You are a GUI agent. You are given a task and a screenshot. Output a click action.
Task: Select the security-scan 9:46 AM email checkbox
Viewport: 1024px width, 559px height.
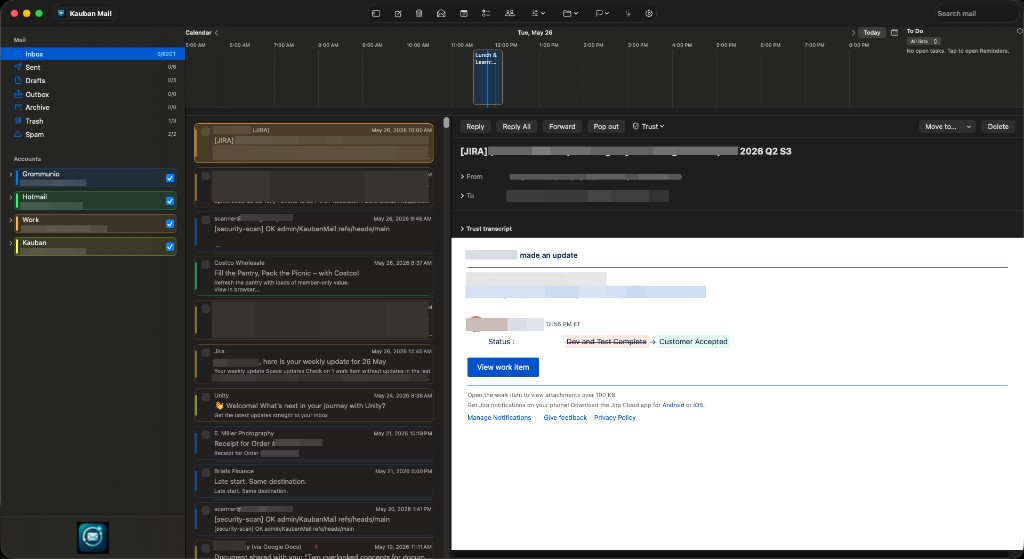[x=205, y=219]
